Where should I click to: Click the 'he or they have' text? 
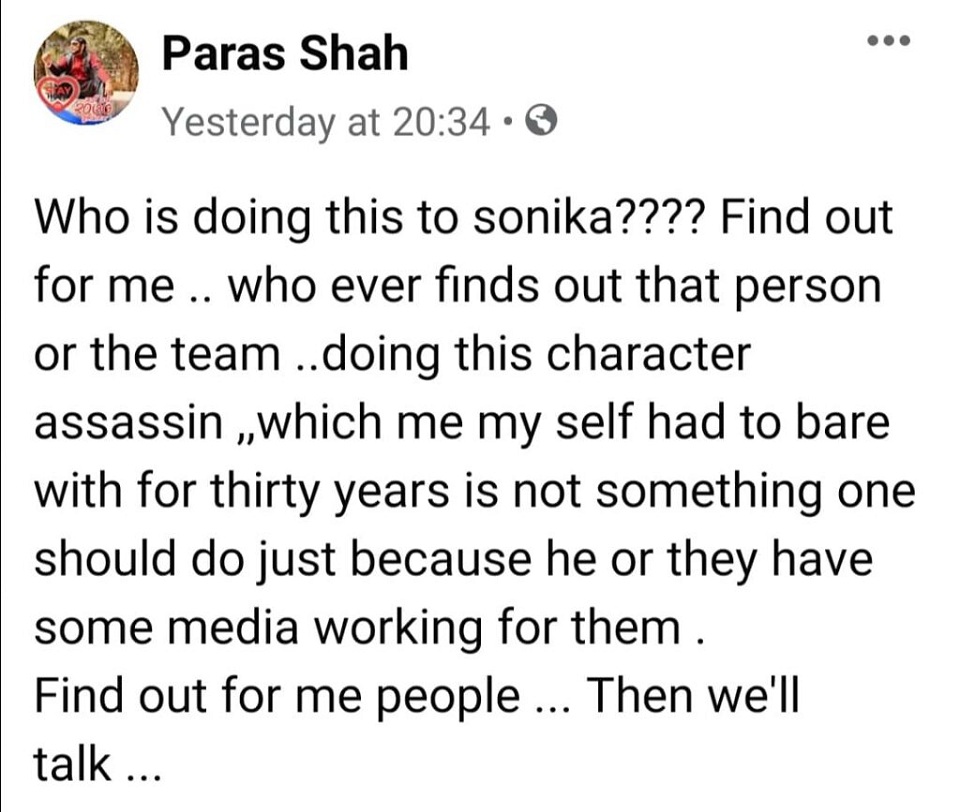[x=708, y=560]
